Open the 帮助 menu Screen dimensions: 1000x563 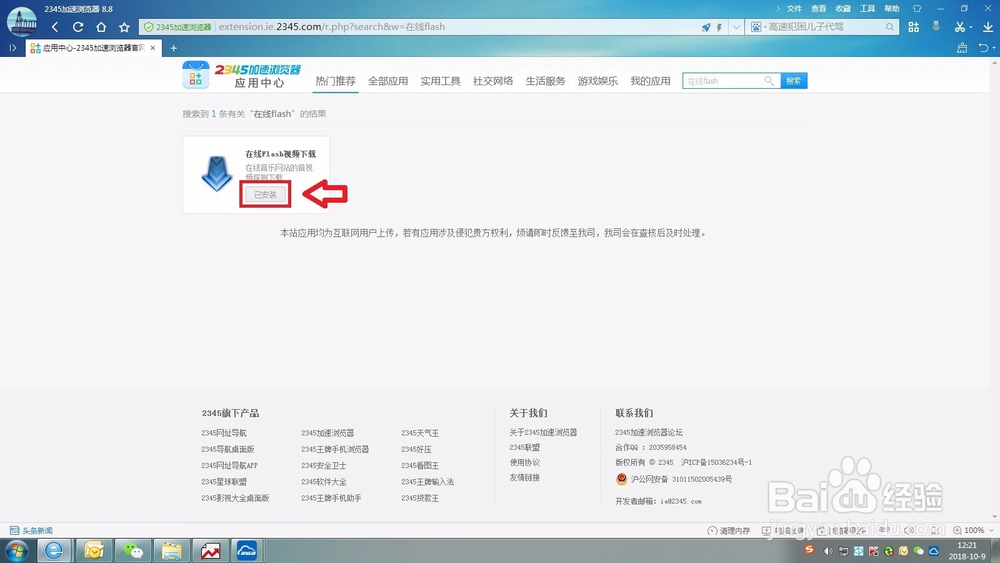pyautogui.click(x=892, y=8)
